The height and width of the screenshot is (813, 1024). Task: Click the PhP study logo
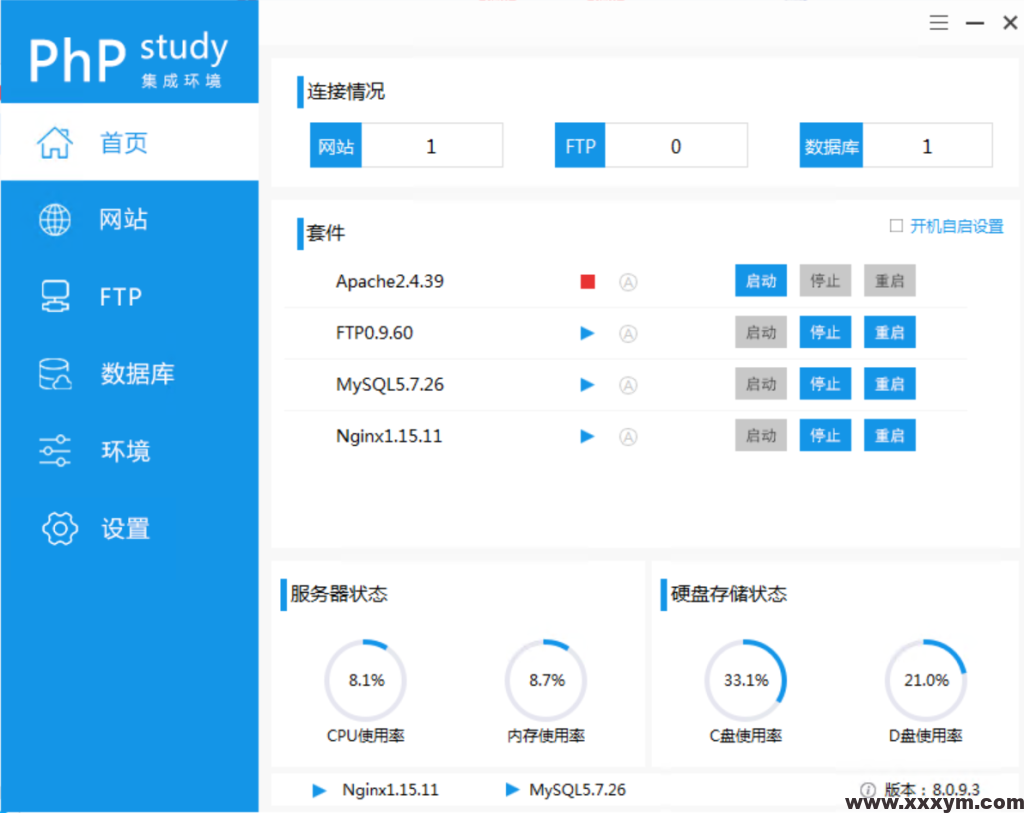pos(129,56)
